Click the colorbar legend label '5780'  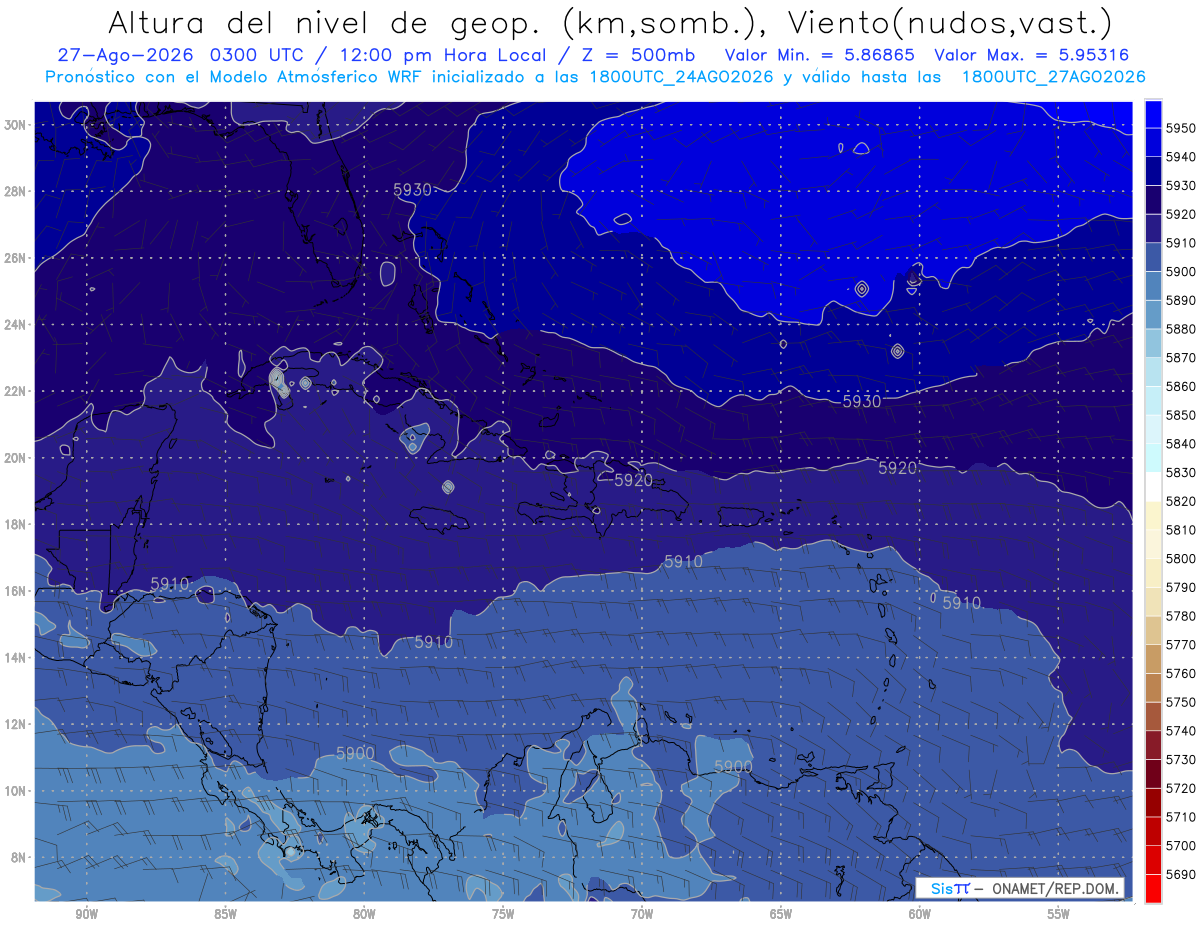[x=1180, y=616]
